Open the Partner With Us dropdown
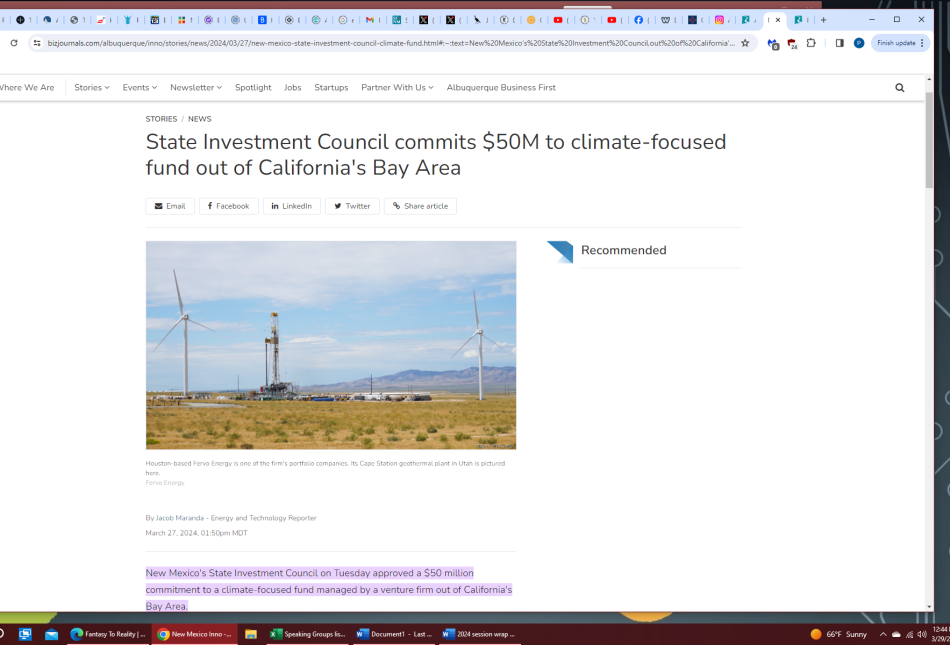This screenshot has height=645, width=950. pyautogui.click(x=397, y=88)
